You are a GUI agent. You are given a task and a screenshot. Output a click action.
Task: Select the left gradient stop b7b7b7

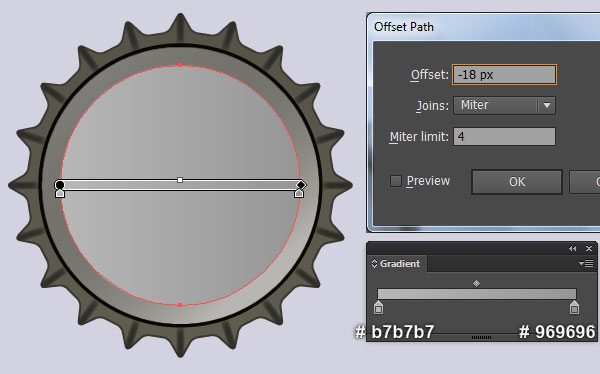point(378,307)
